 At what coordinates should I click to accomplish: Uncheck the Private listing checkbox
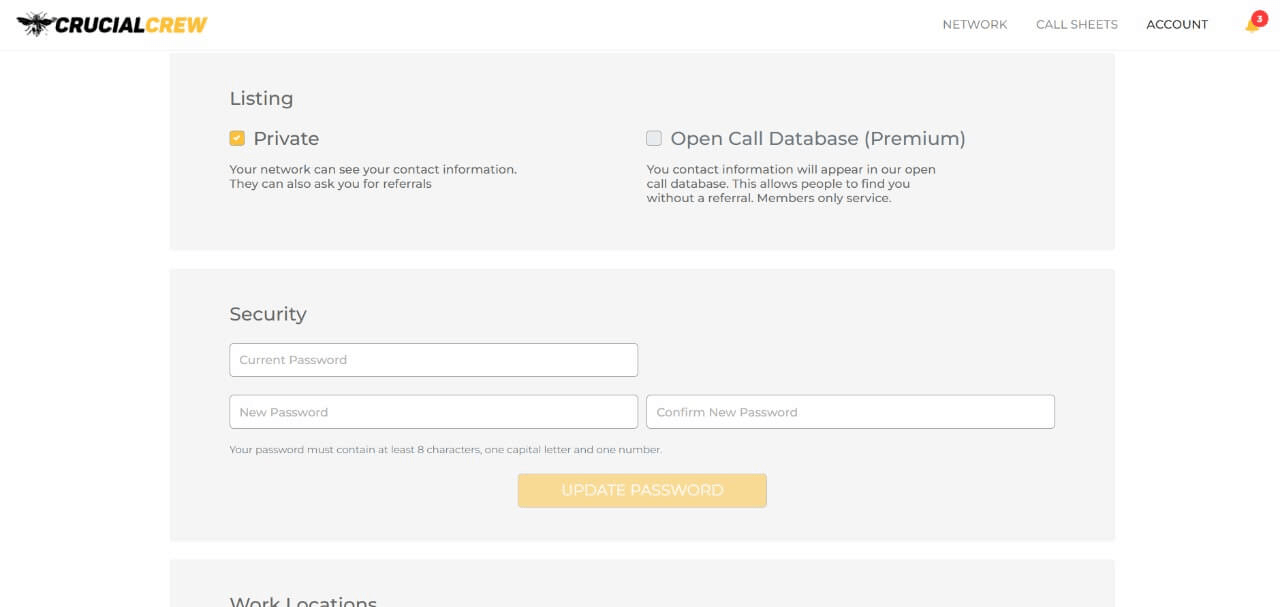(237, 138)
